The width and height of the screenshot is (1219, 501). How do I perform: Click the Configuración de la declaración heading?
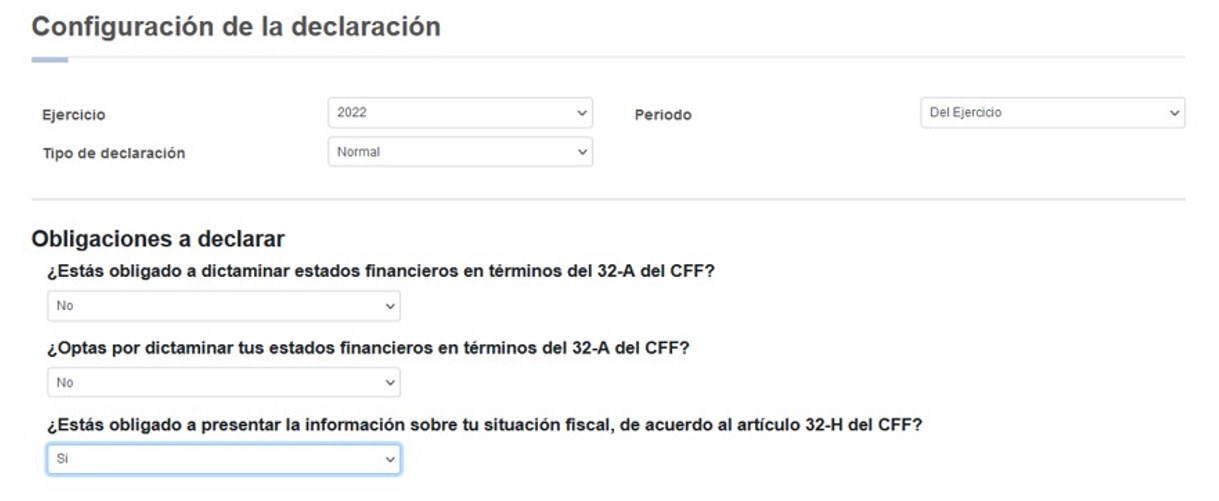[236, 27]
